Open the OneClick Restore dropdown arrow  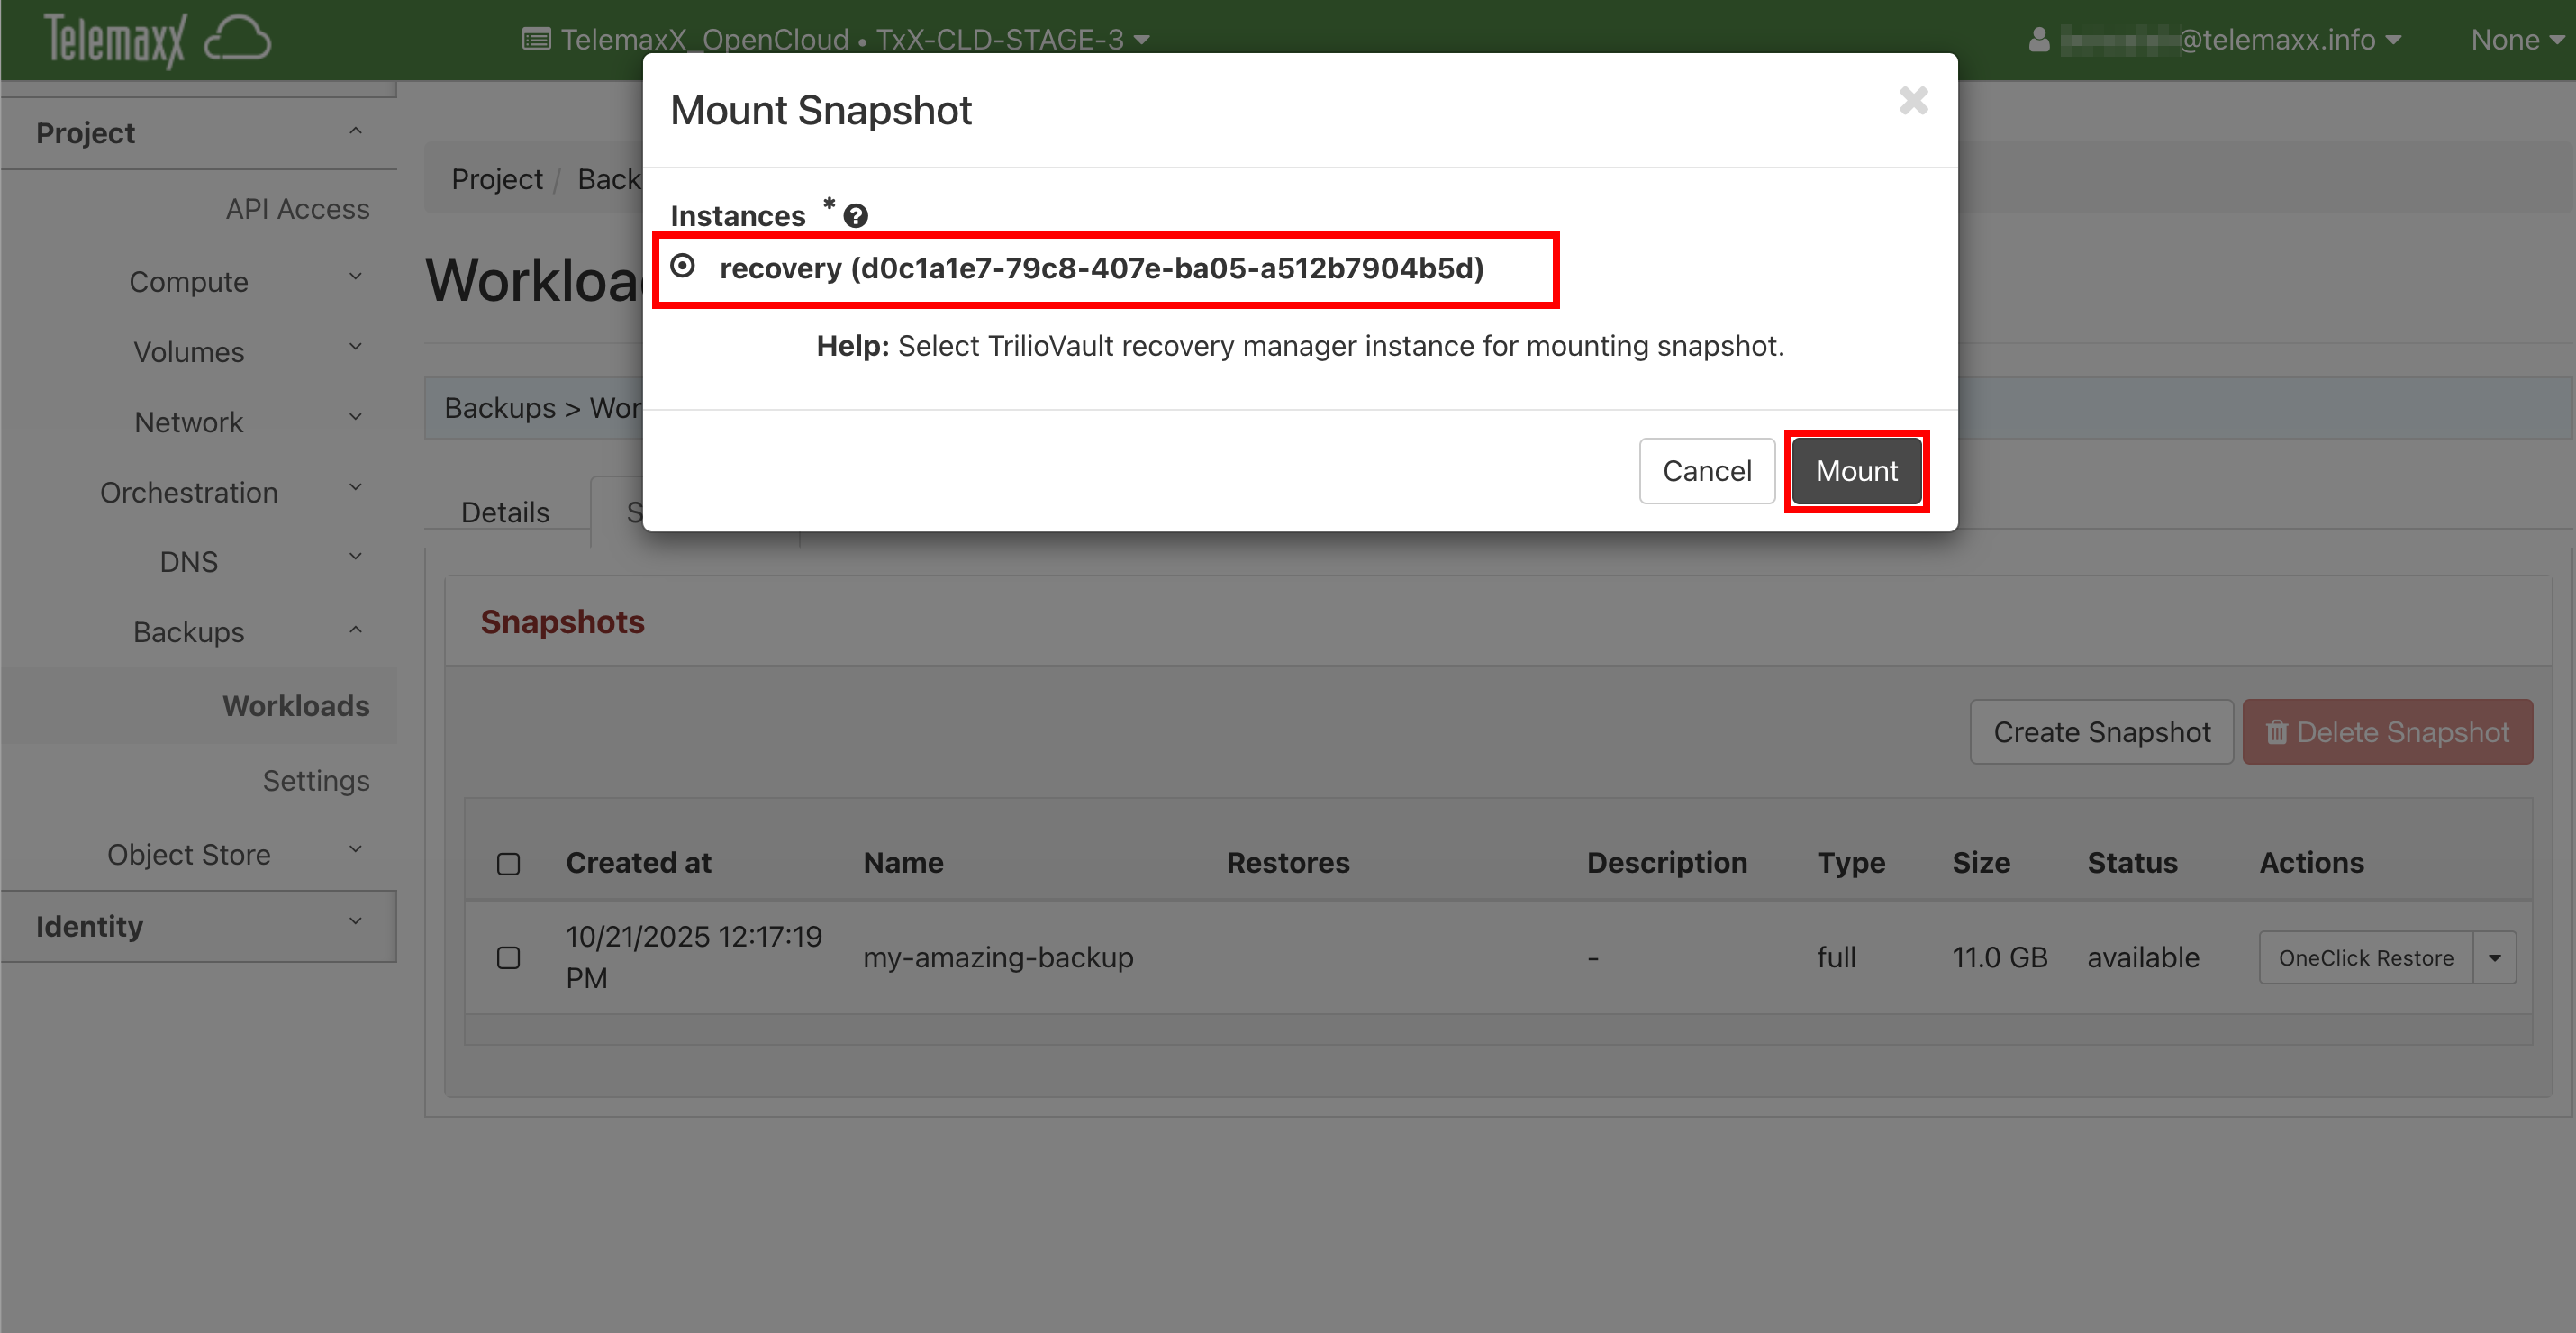(2494, 958)
